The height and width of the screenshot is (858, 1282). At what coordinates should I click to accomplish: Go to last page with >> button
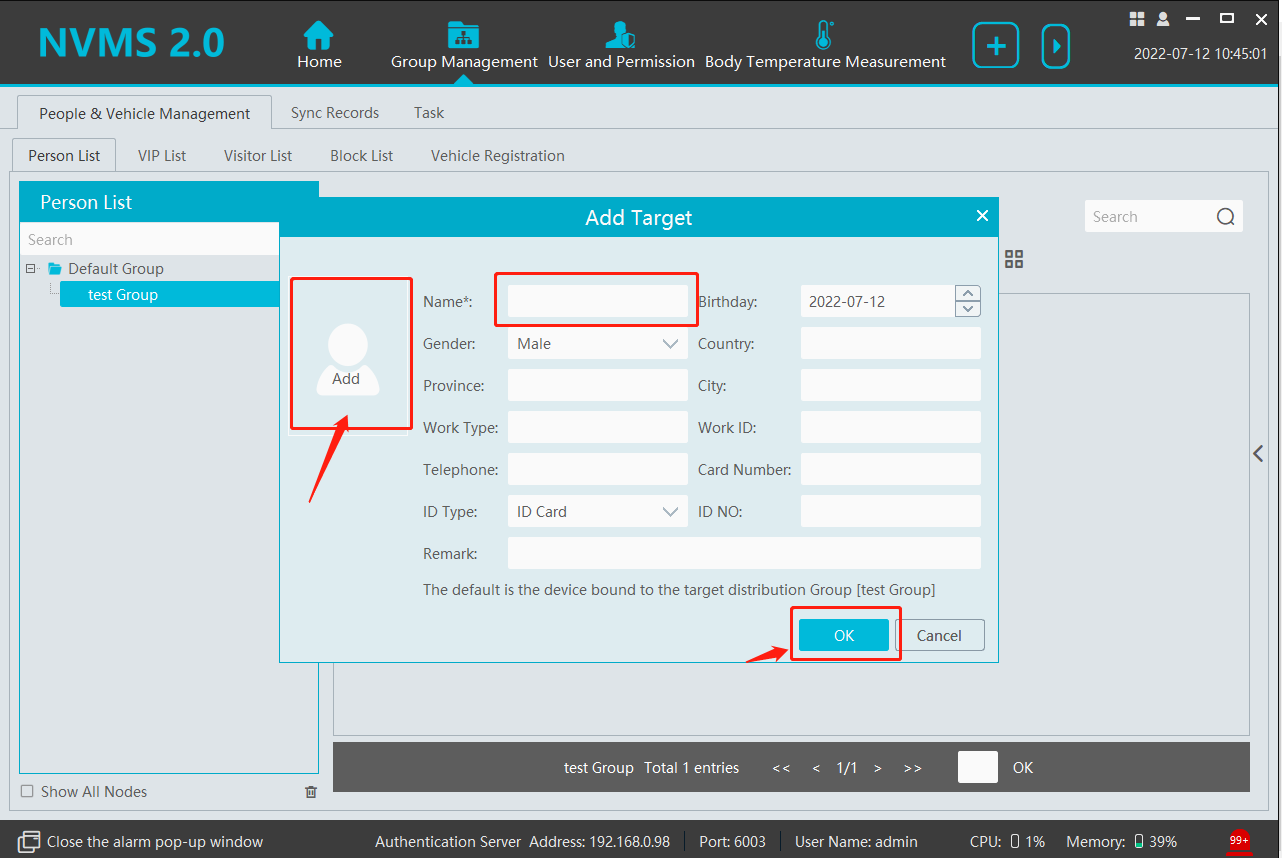tap(912, 768)
